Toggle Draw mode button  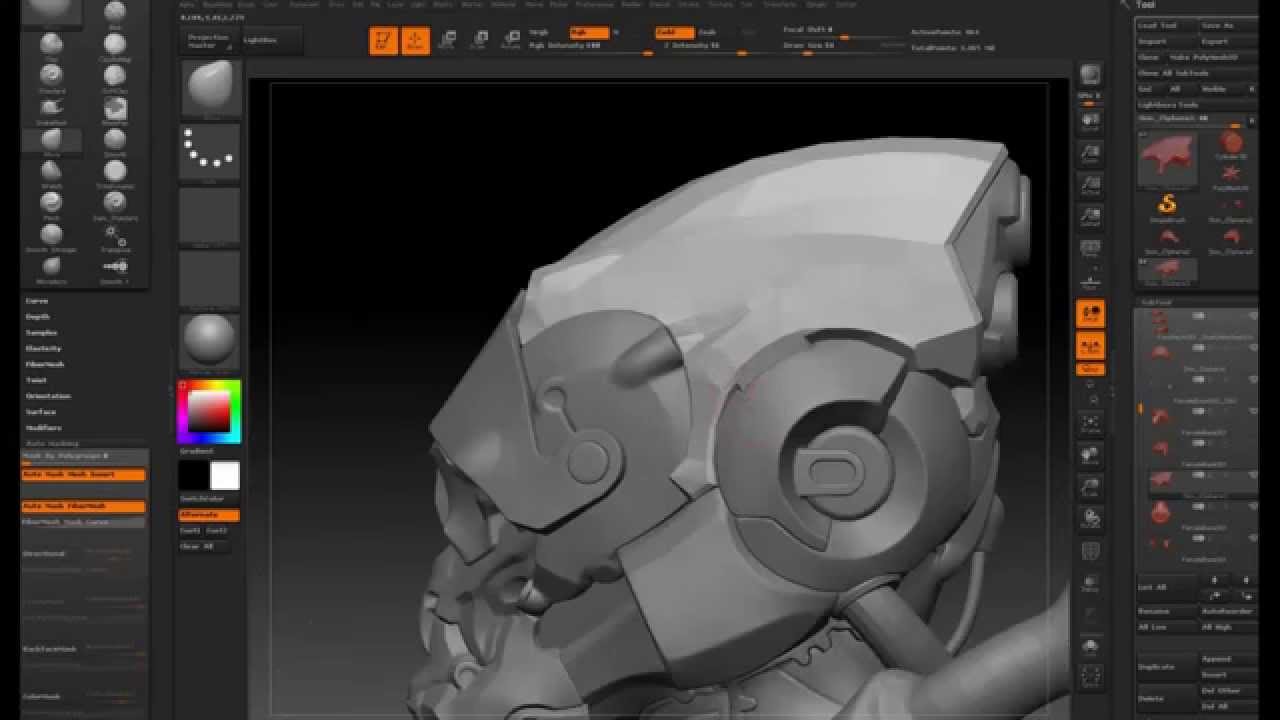[x=415, y=40]
